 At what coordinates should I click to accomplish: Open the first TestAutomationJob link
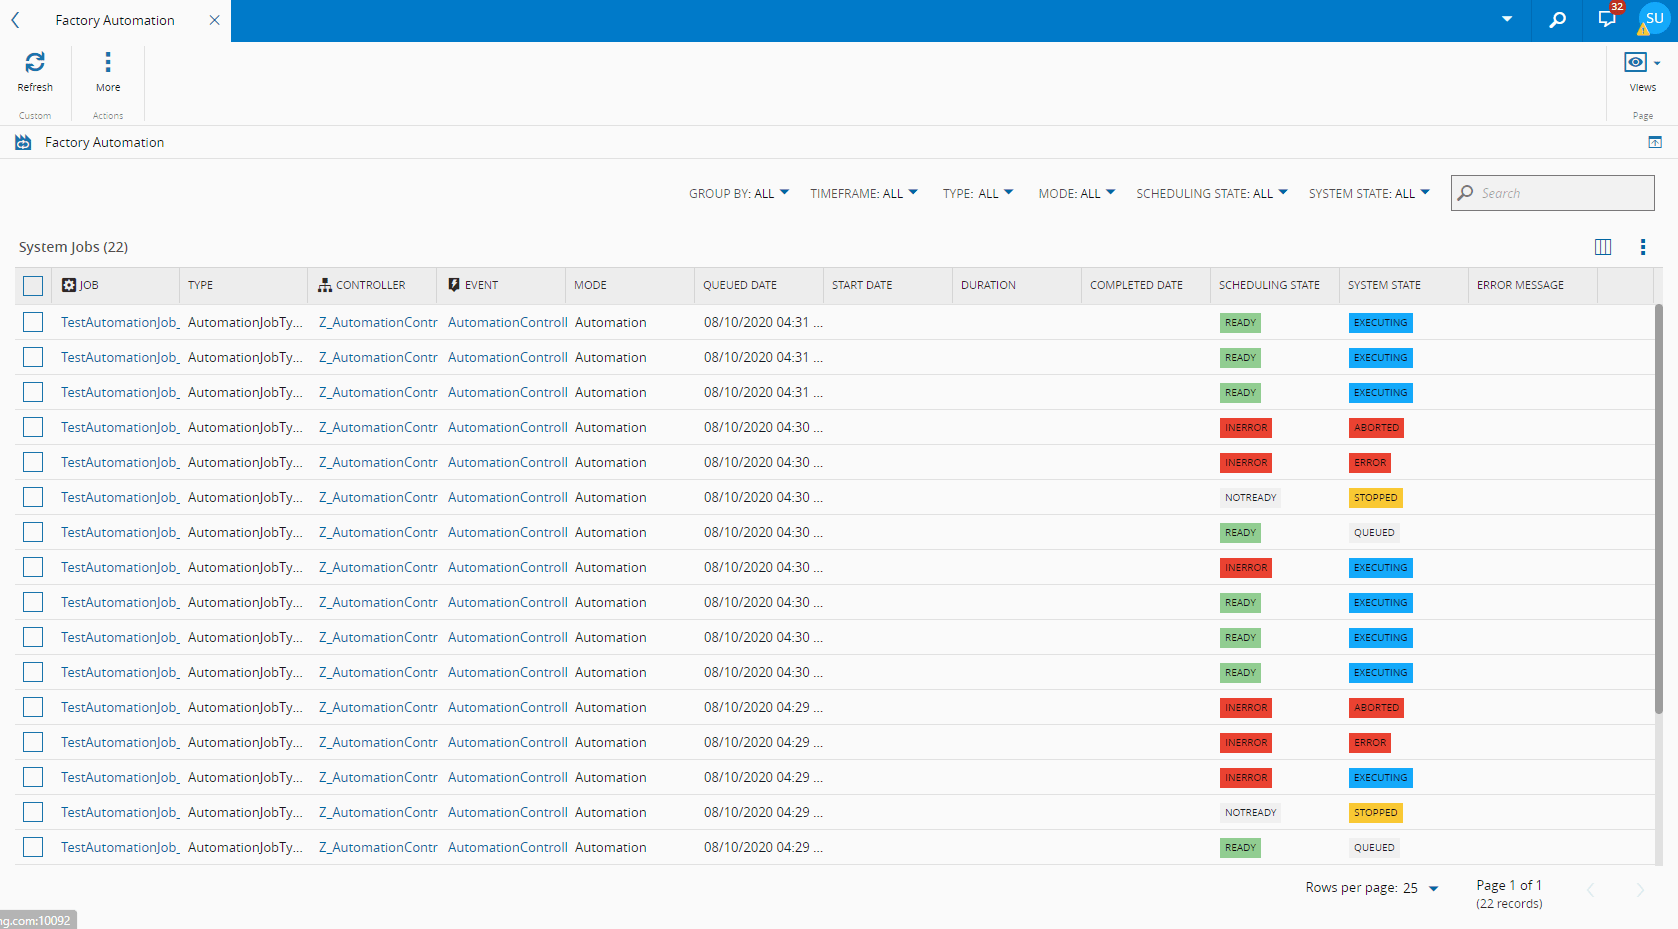click(119, 322)
